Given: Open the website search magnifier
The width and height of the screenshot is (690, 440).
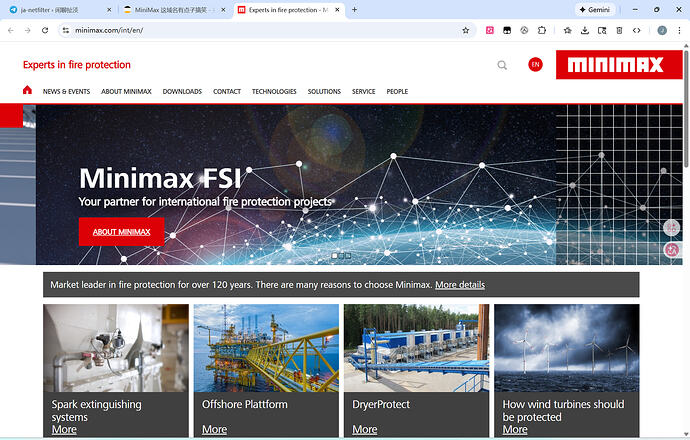Looking at the screenshot, I should [x=502, y=65].
